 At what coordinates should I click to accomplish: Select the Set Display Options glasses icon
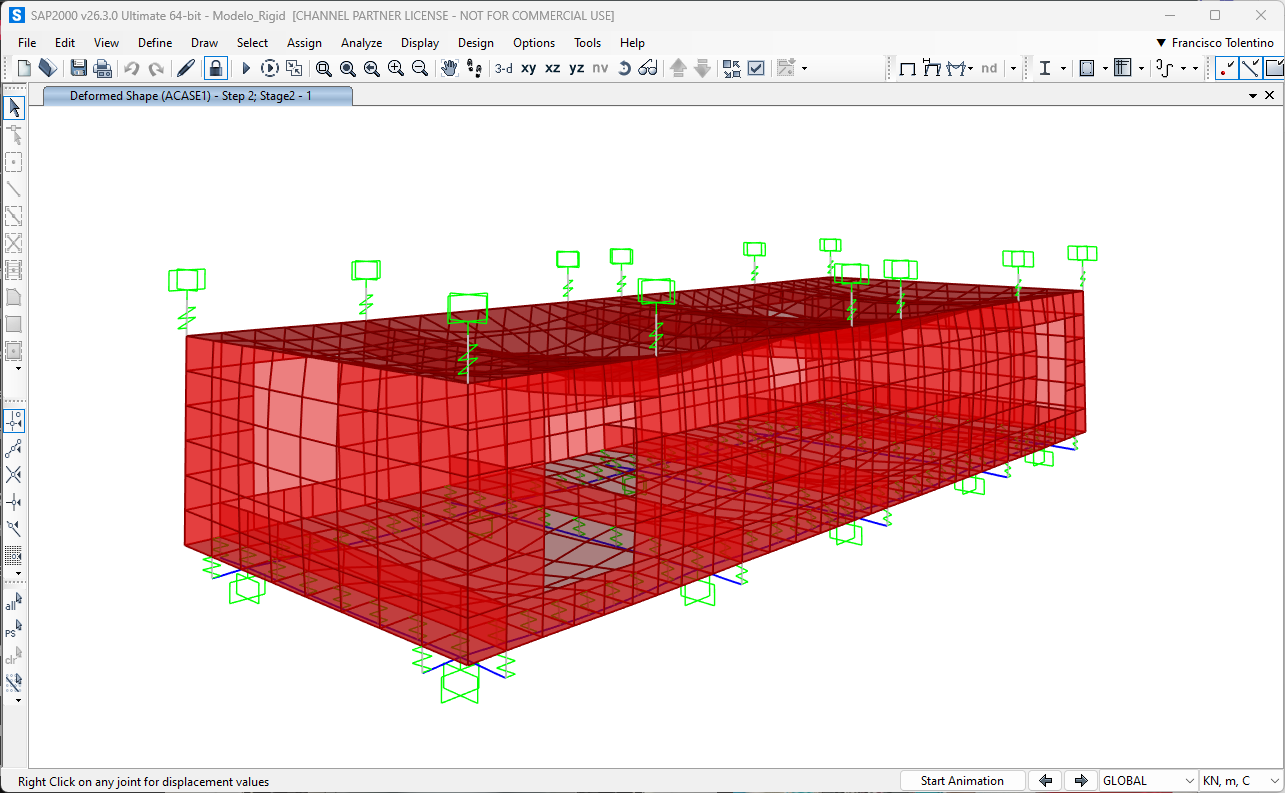pyautogui.click(x=647, y=67)
